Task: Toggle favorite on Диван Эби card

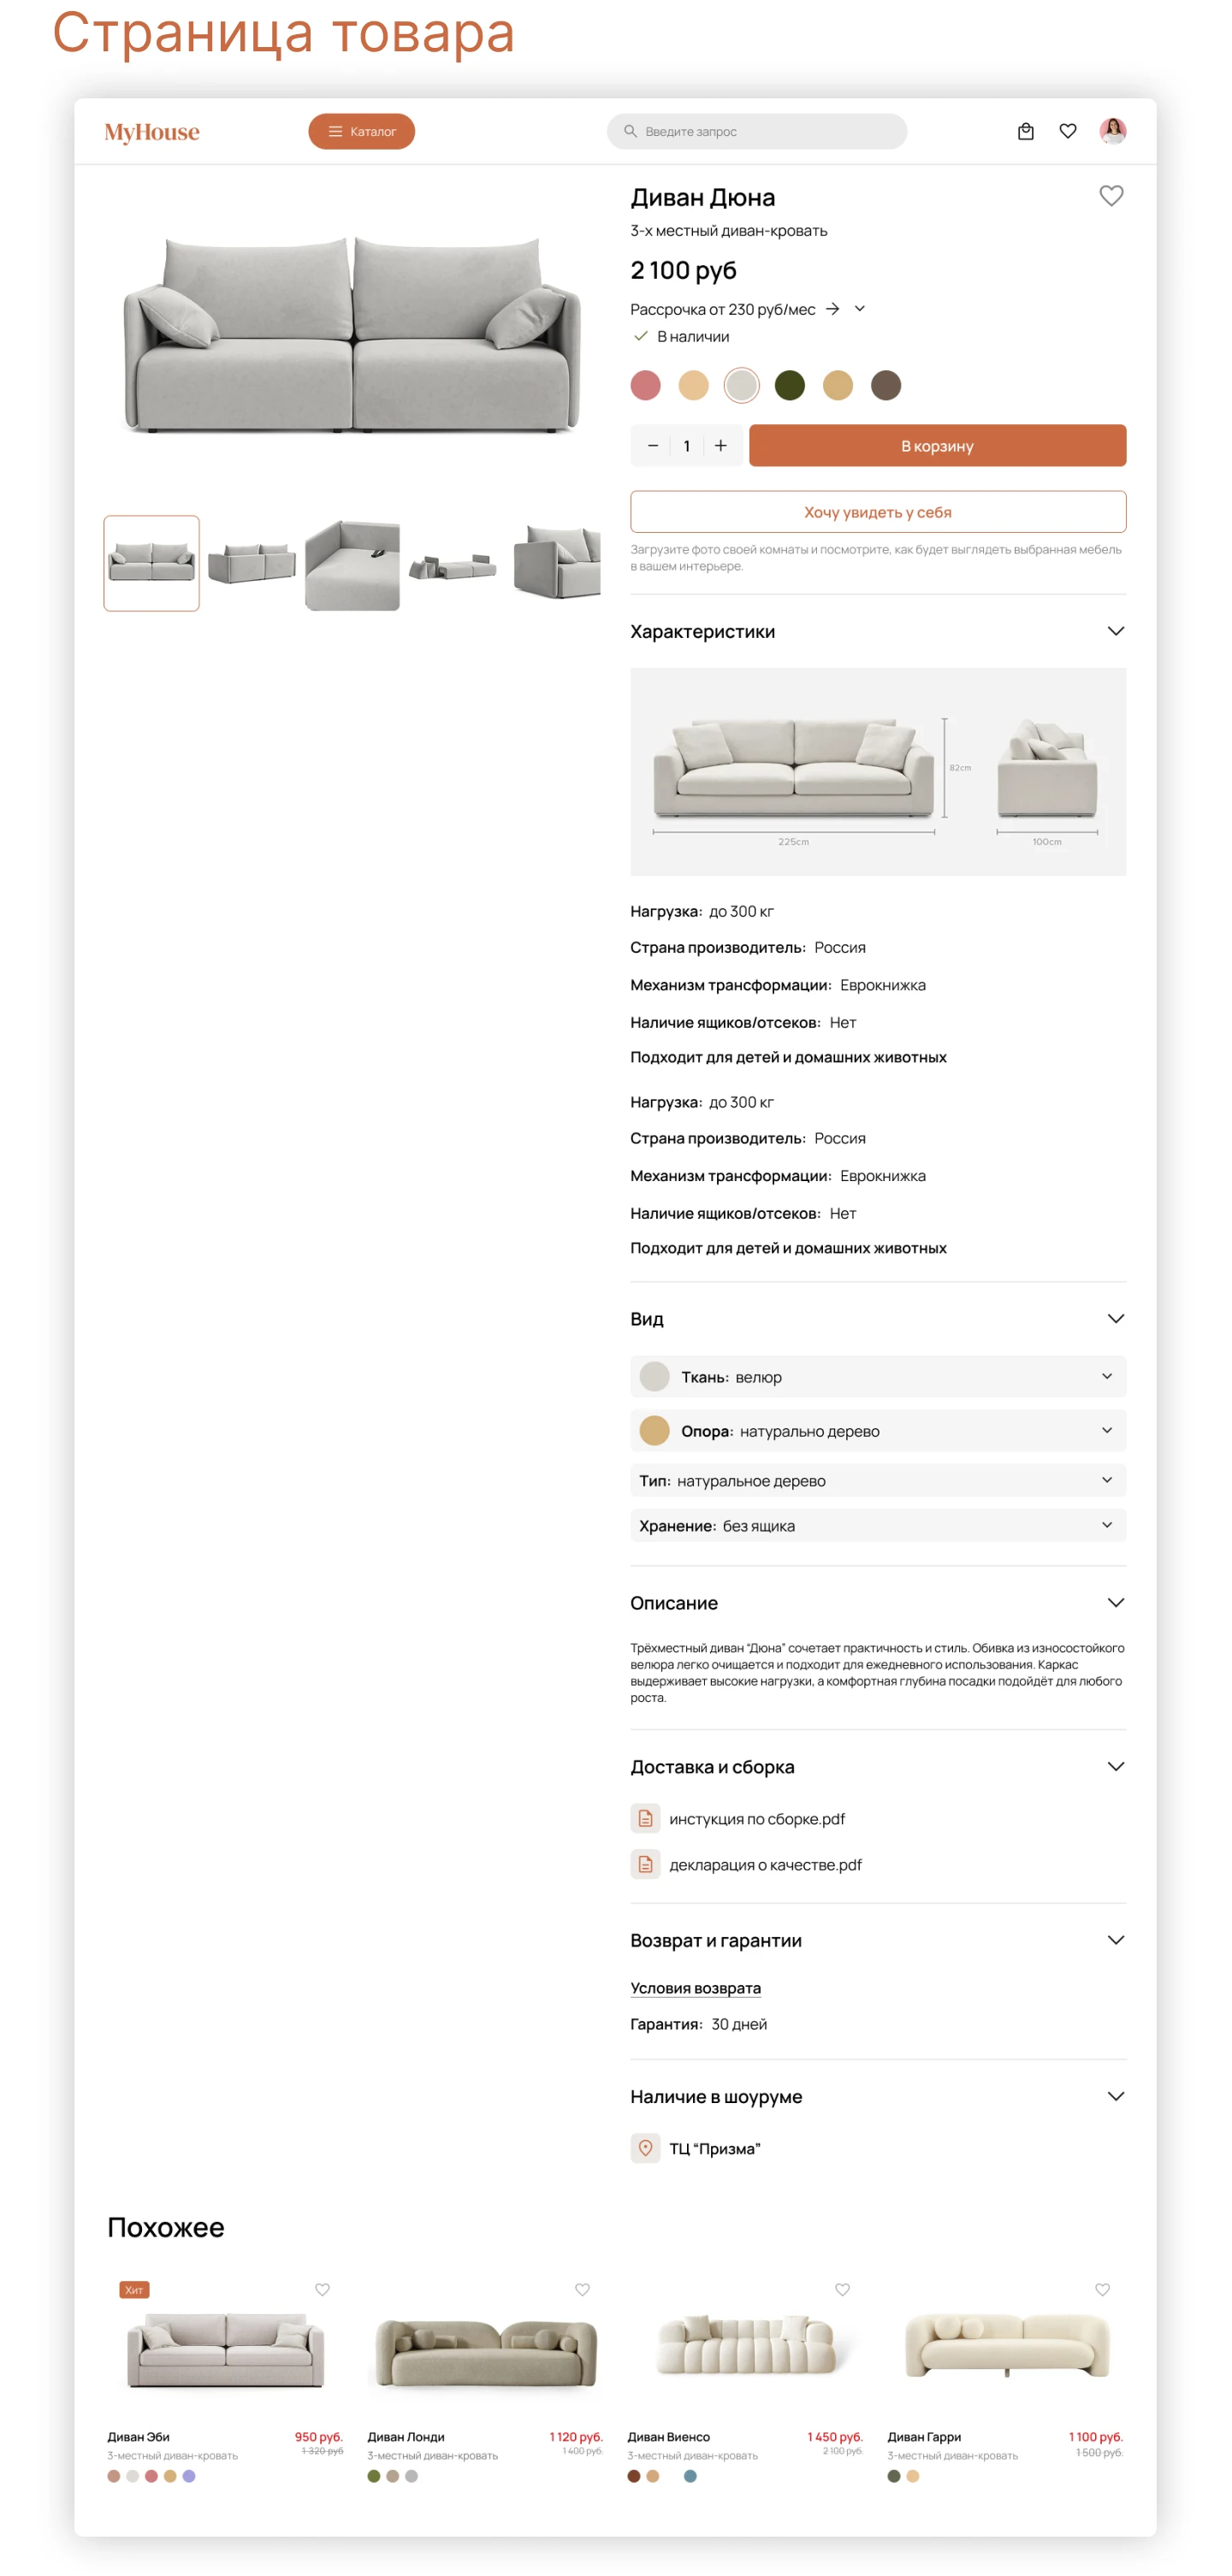Action: (x=322, y=2289)
